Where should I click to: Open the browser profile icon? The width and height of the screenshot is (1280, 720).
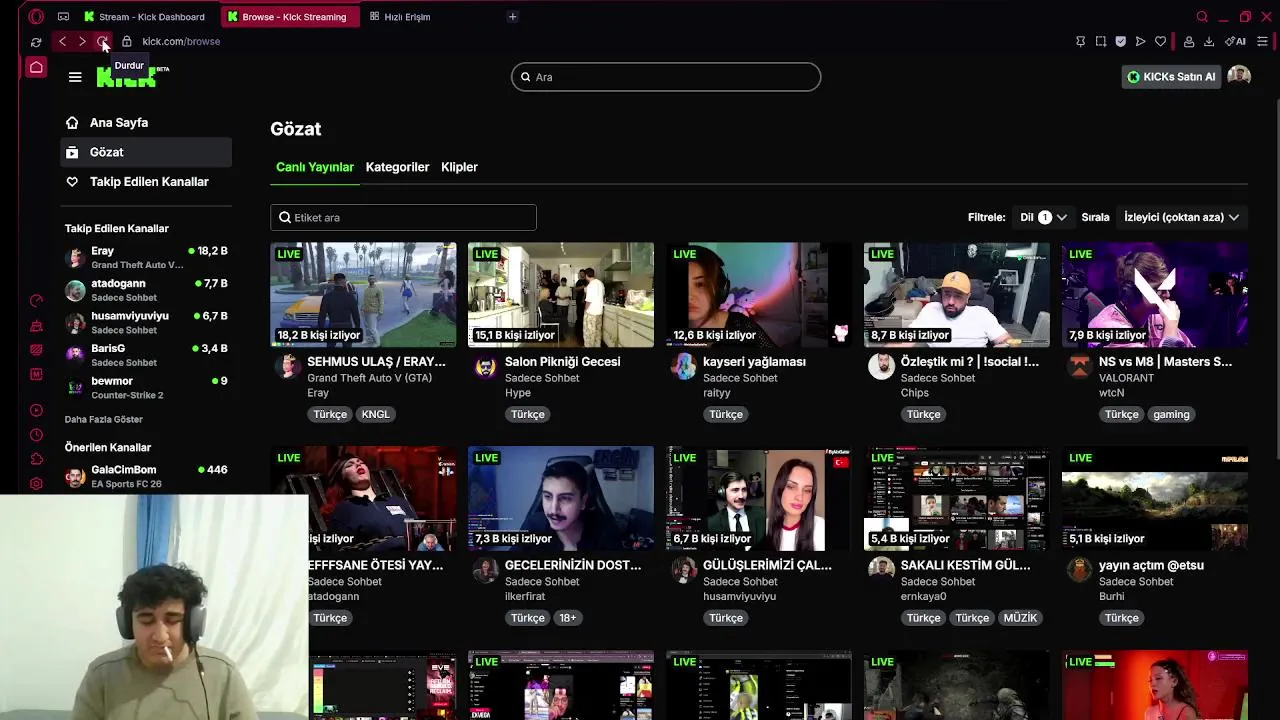[x=1189, y=42]
